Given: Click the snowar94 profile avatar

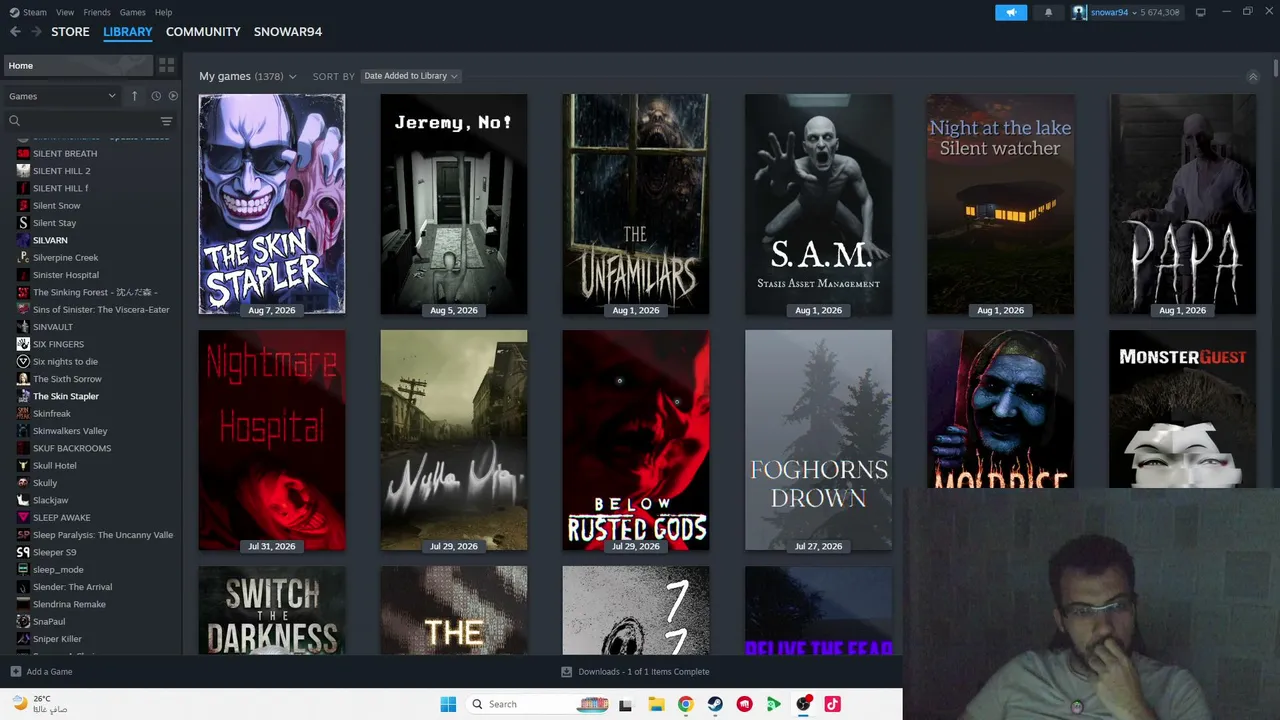Looking at the screenshot, I should coord(1079,12).
